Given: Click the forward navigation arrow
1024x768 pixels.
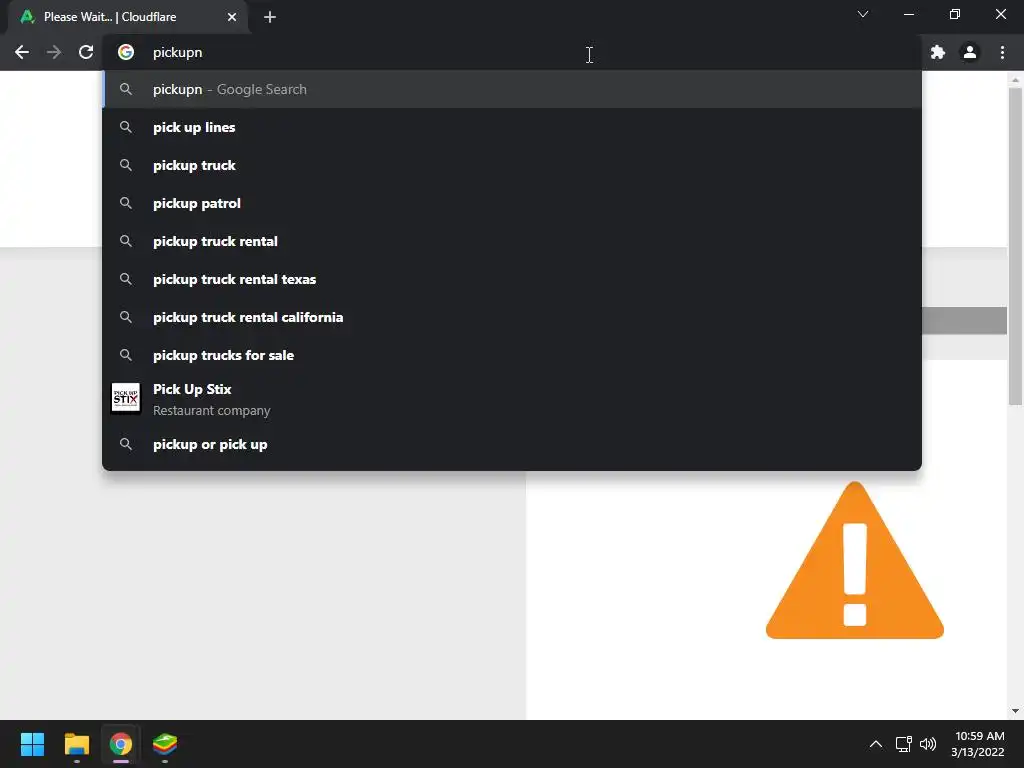Looking at the screenshot, I should tap(54, 52).
